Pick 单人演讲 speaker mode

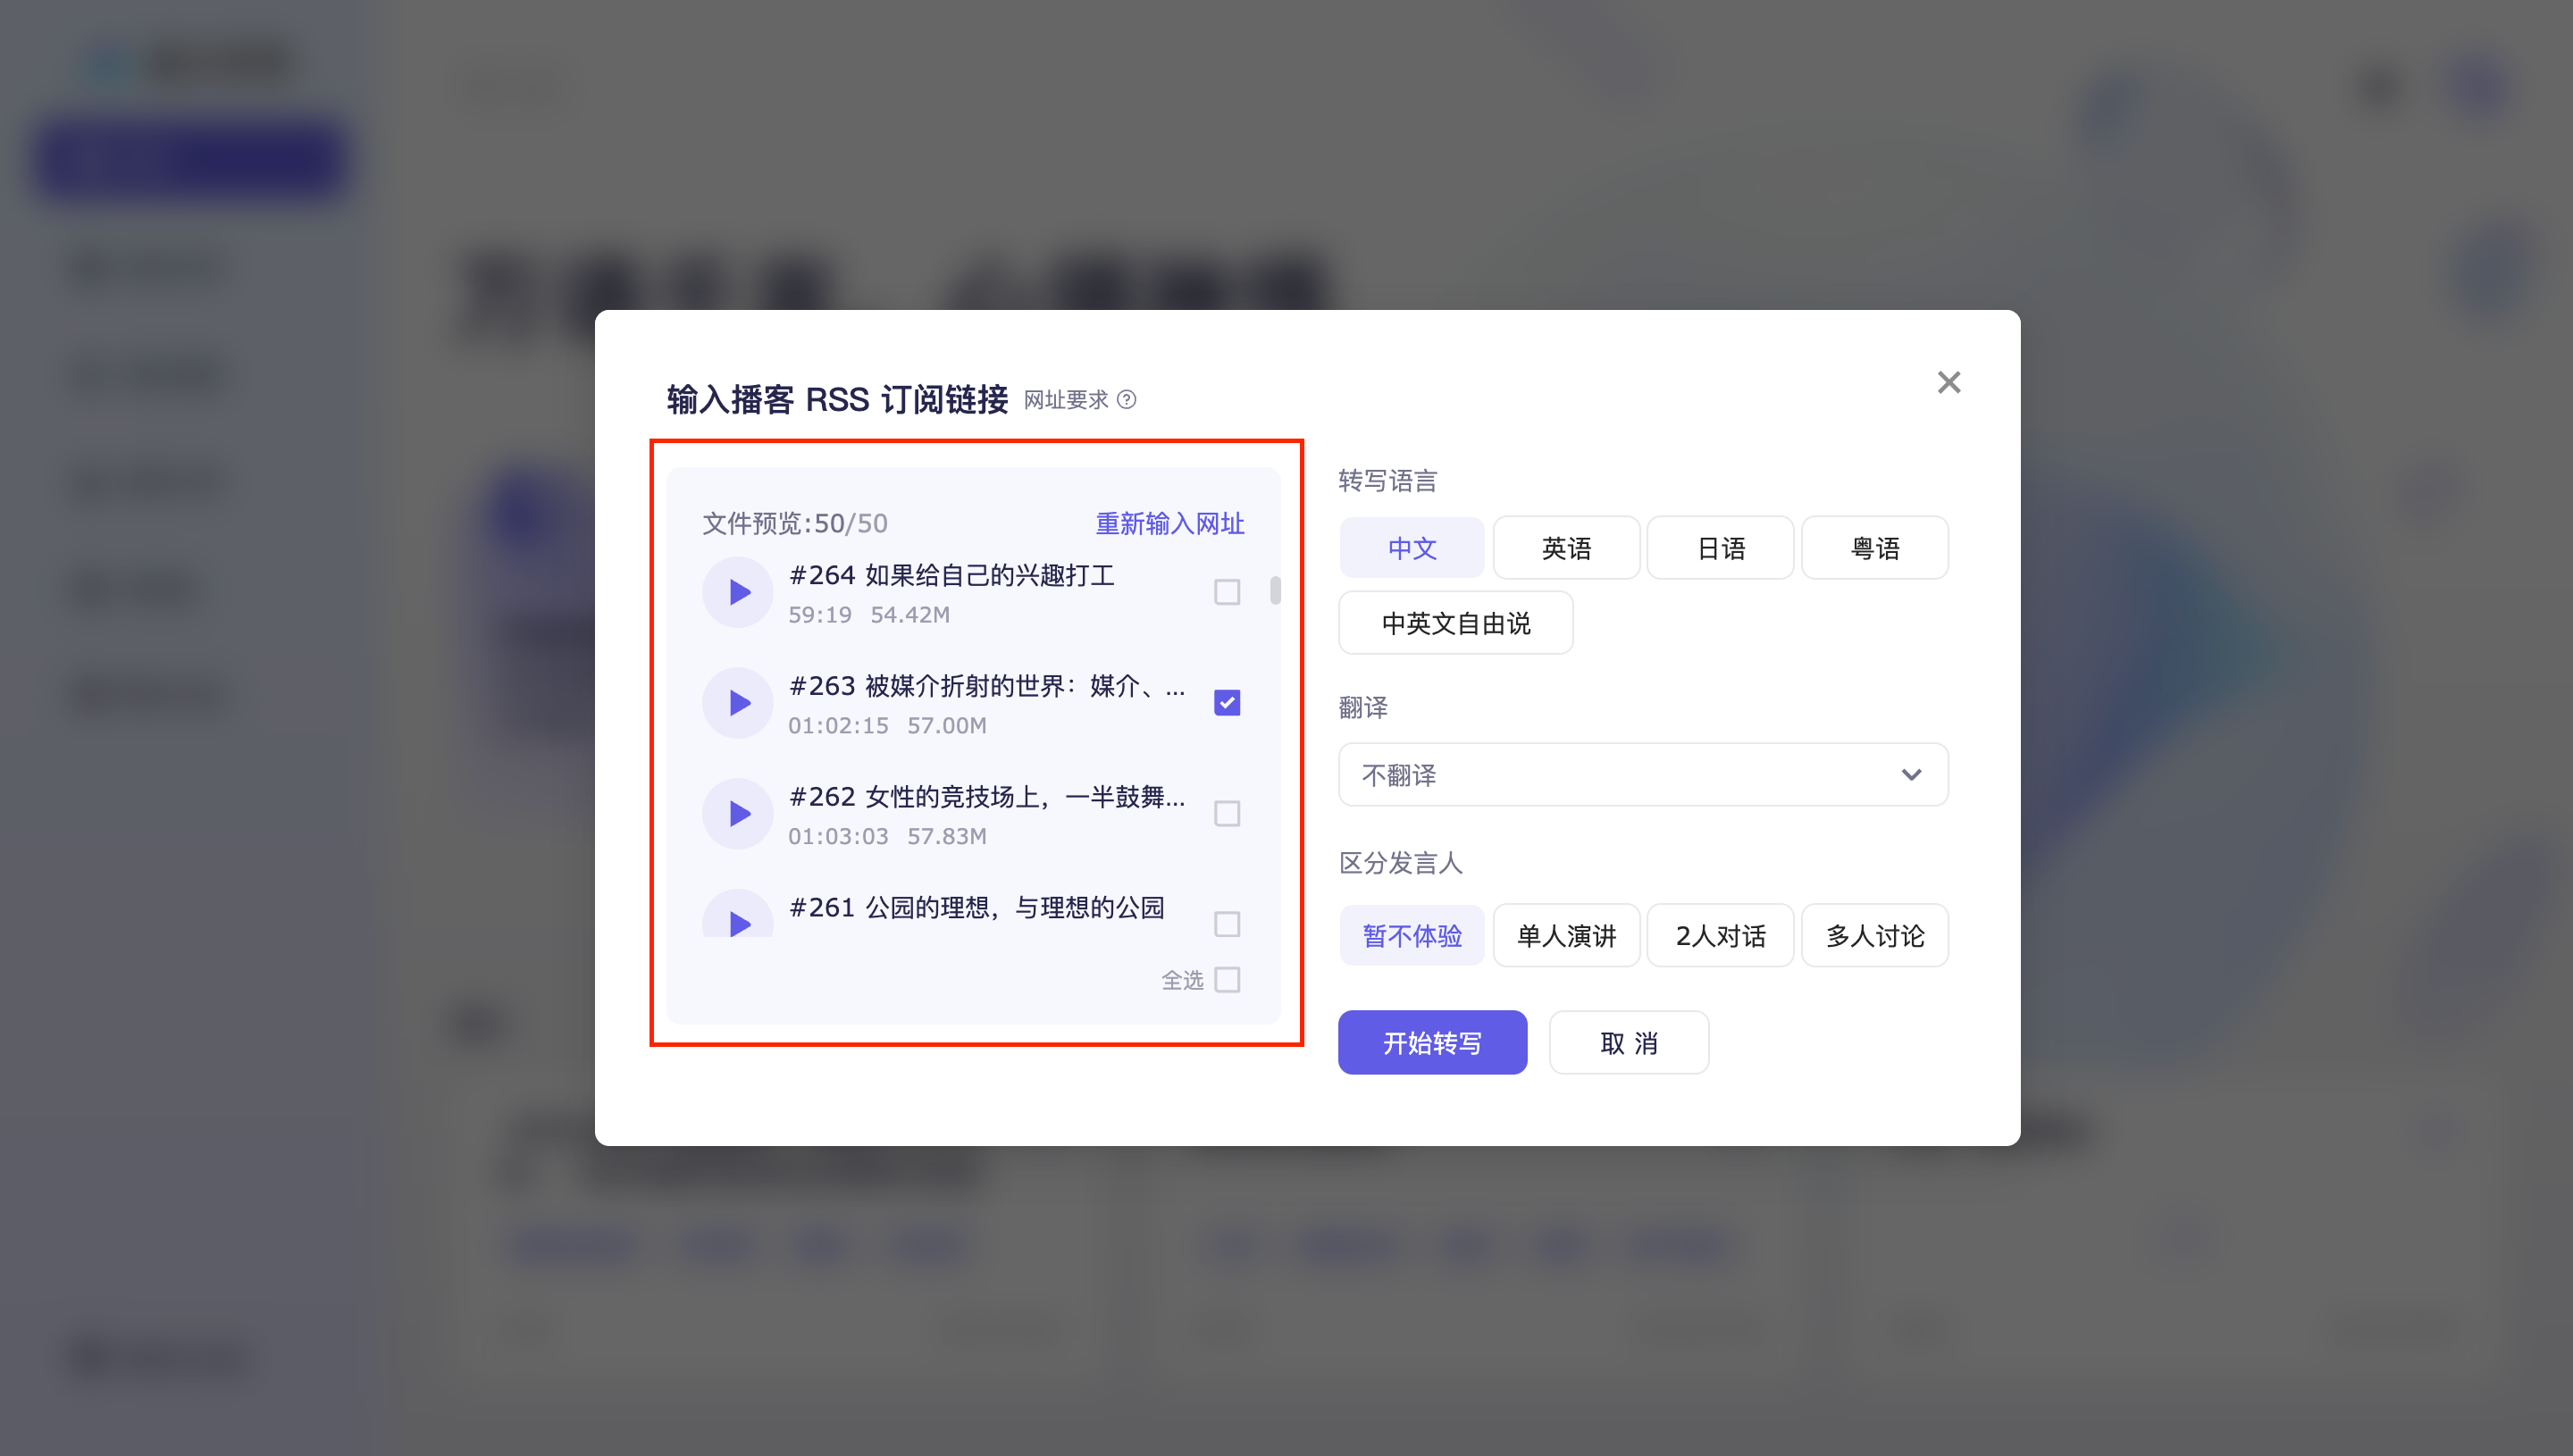click(x=1566, y=935)
